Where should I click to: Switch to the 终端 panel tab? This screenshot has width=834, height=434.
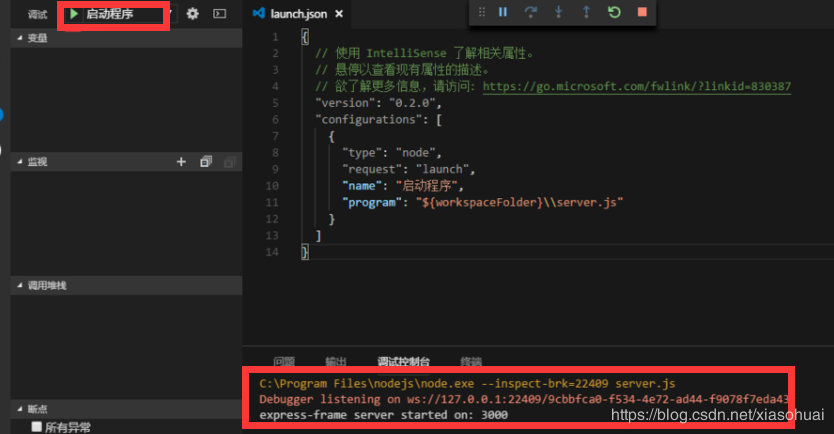[x=471, y=362]
